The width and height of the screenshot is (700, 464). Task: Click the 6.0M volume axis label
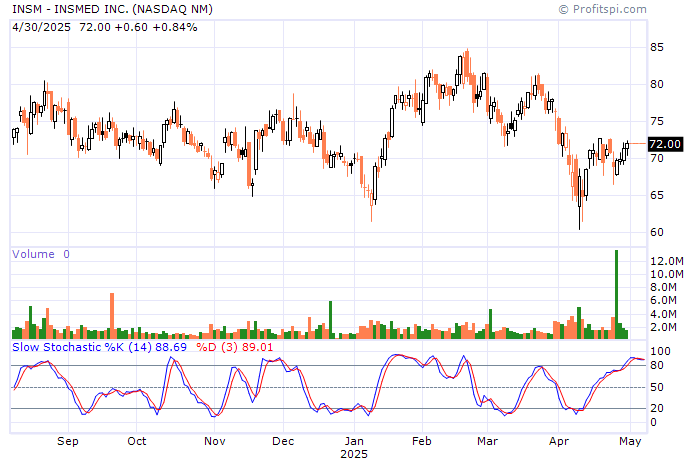(x=663, y=301)
